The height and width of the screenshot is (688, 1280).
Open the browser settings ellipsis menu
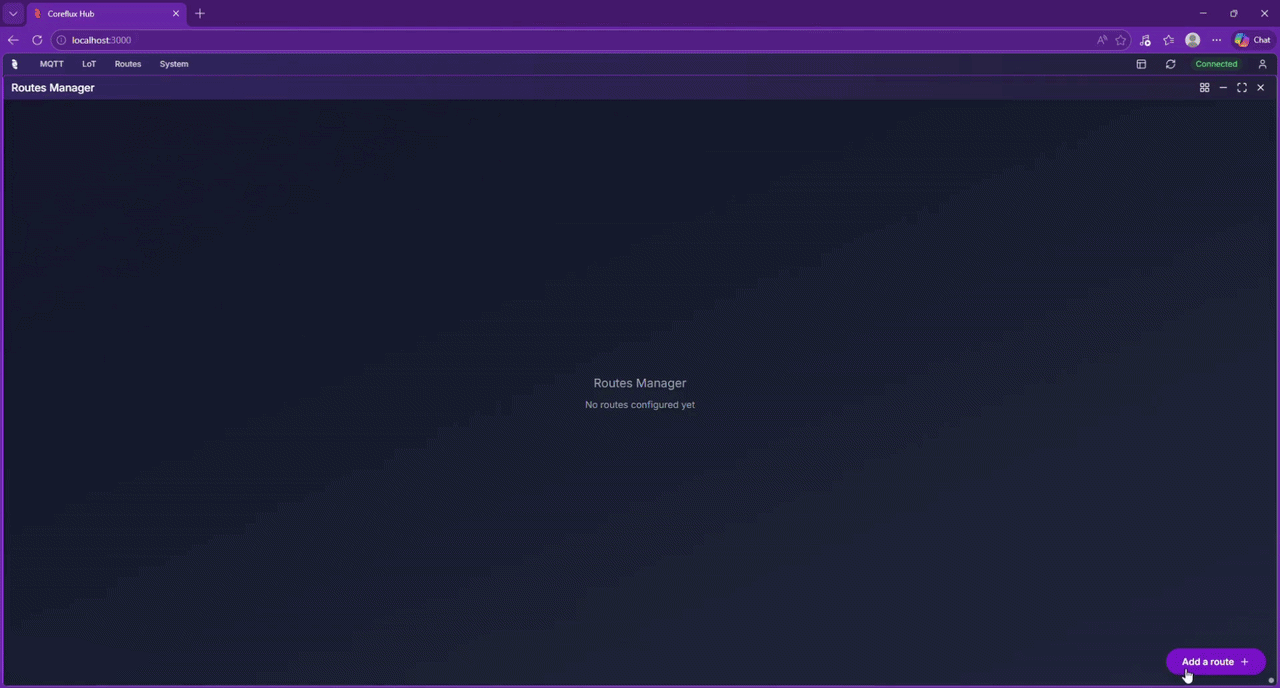point(1216,40)
